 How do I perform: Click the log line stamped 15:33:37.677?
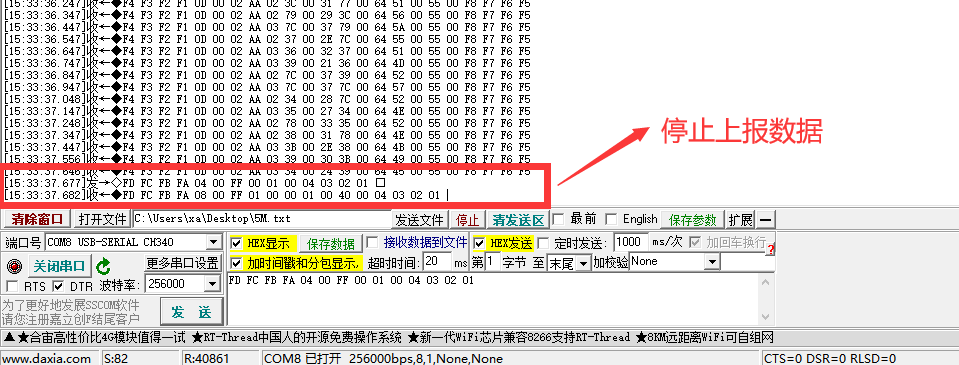tap(194, 183)
